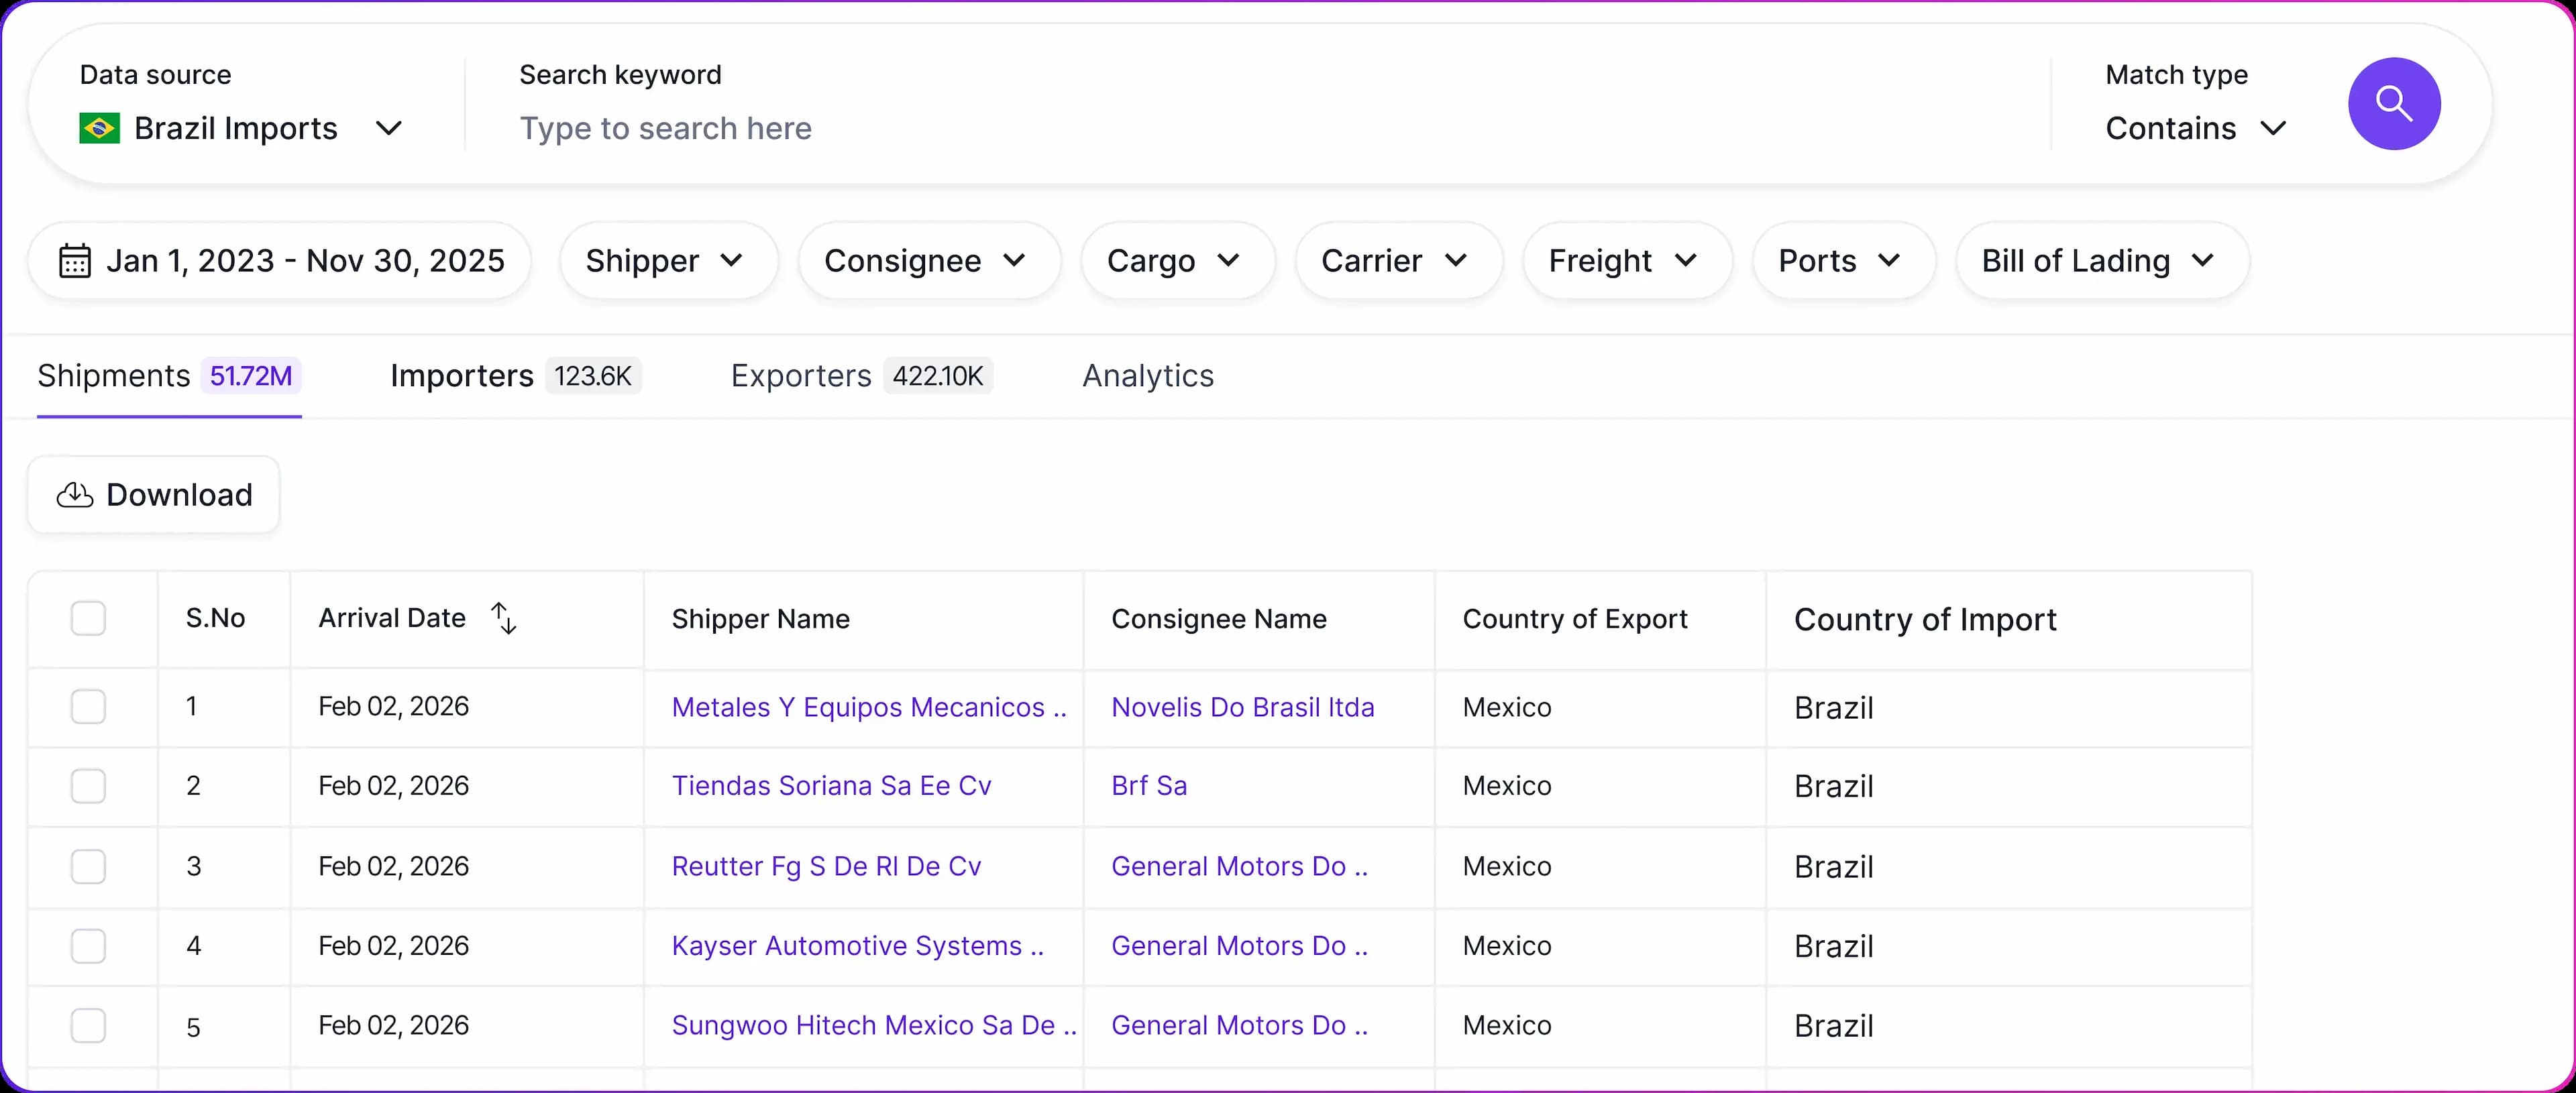Screen dimensions: 2576x1093
Task: Check the box for row 1
Action: click(88, 707)
